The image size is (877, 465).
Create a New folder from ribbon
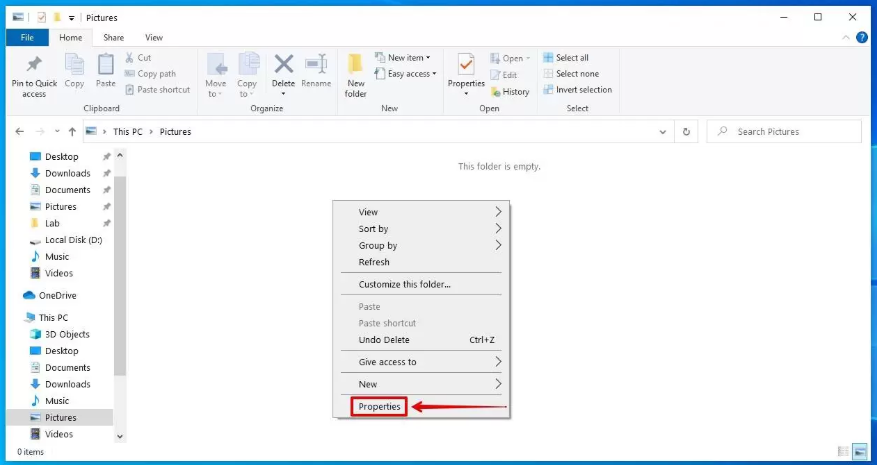click(356, 75)
